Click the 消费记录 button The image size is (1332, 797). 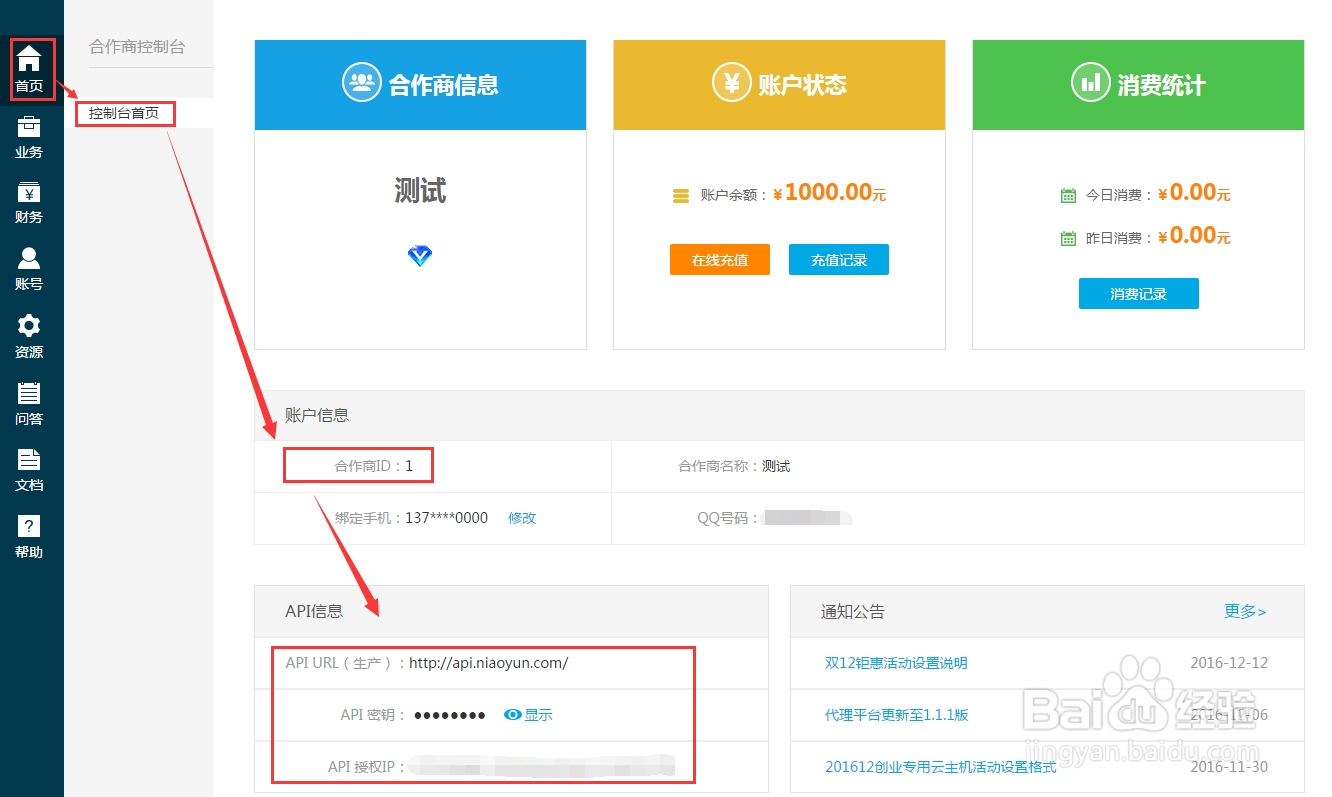coord(1138,293)
